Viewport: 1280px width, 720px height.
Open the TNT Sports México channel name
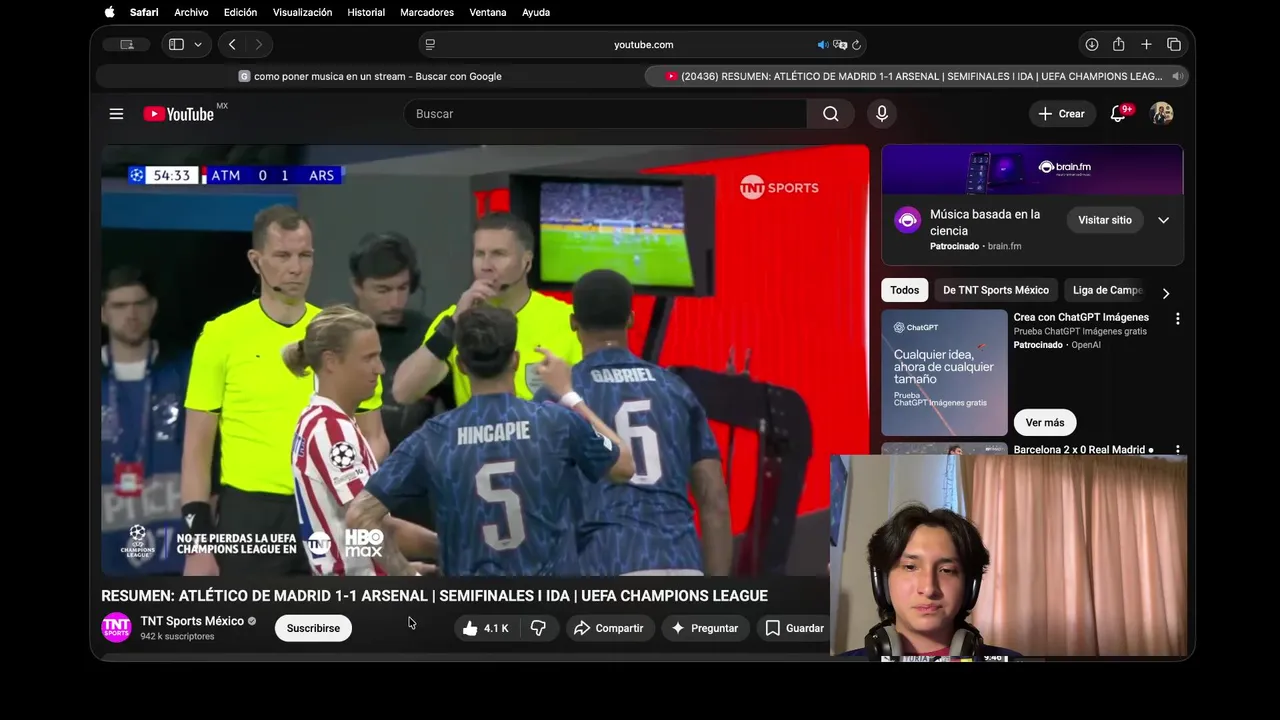click(x=192, y=621)
